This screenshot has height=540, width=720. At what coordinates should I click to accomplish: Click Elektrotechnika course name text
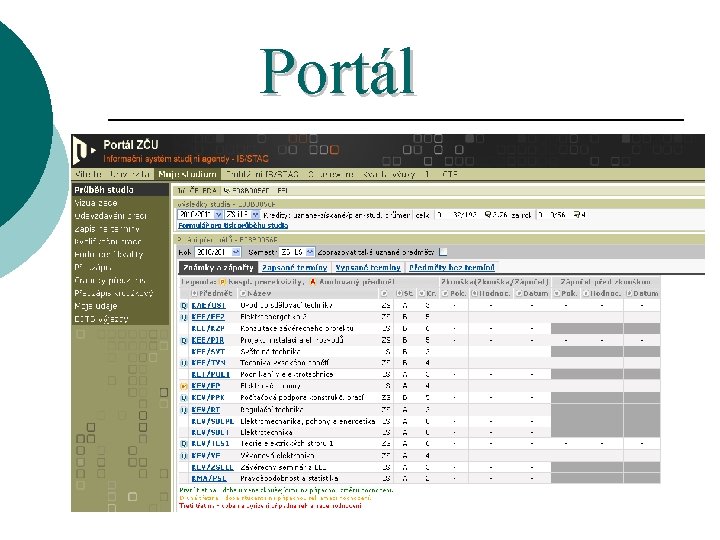pyautogui.click(x=266, y=433)
